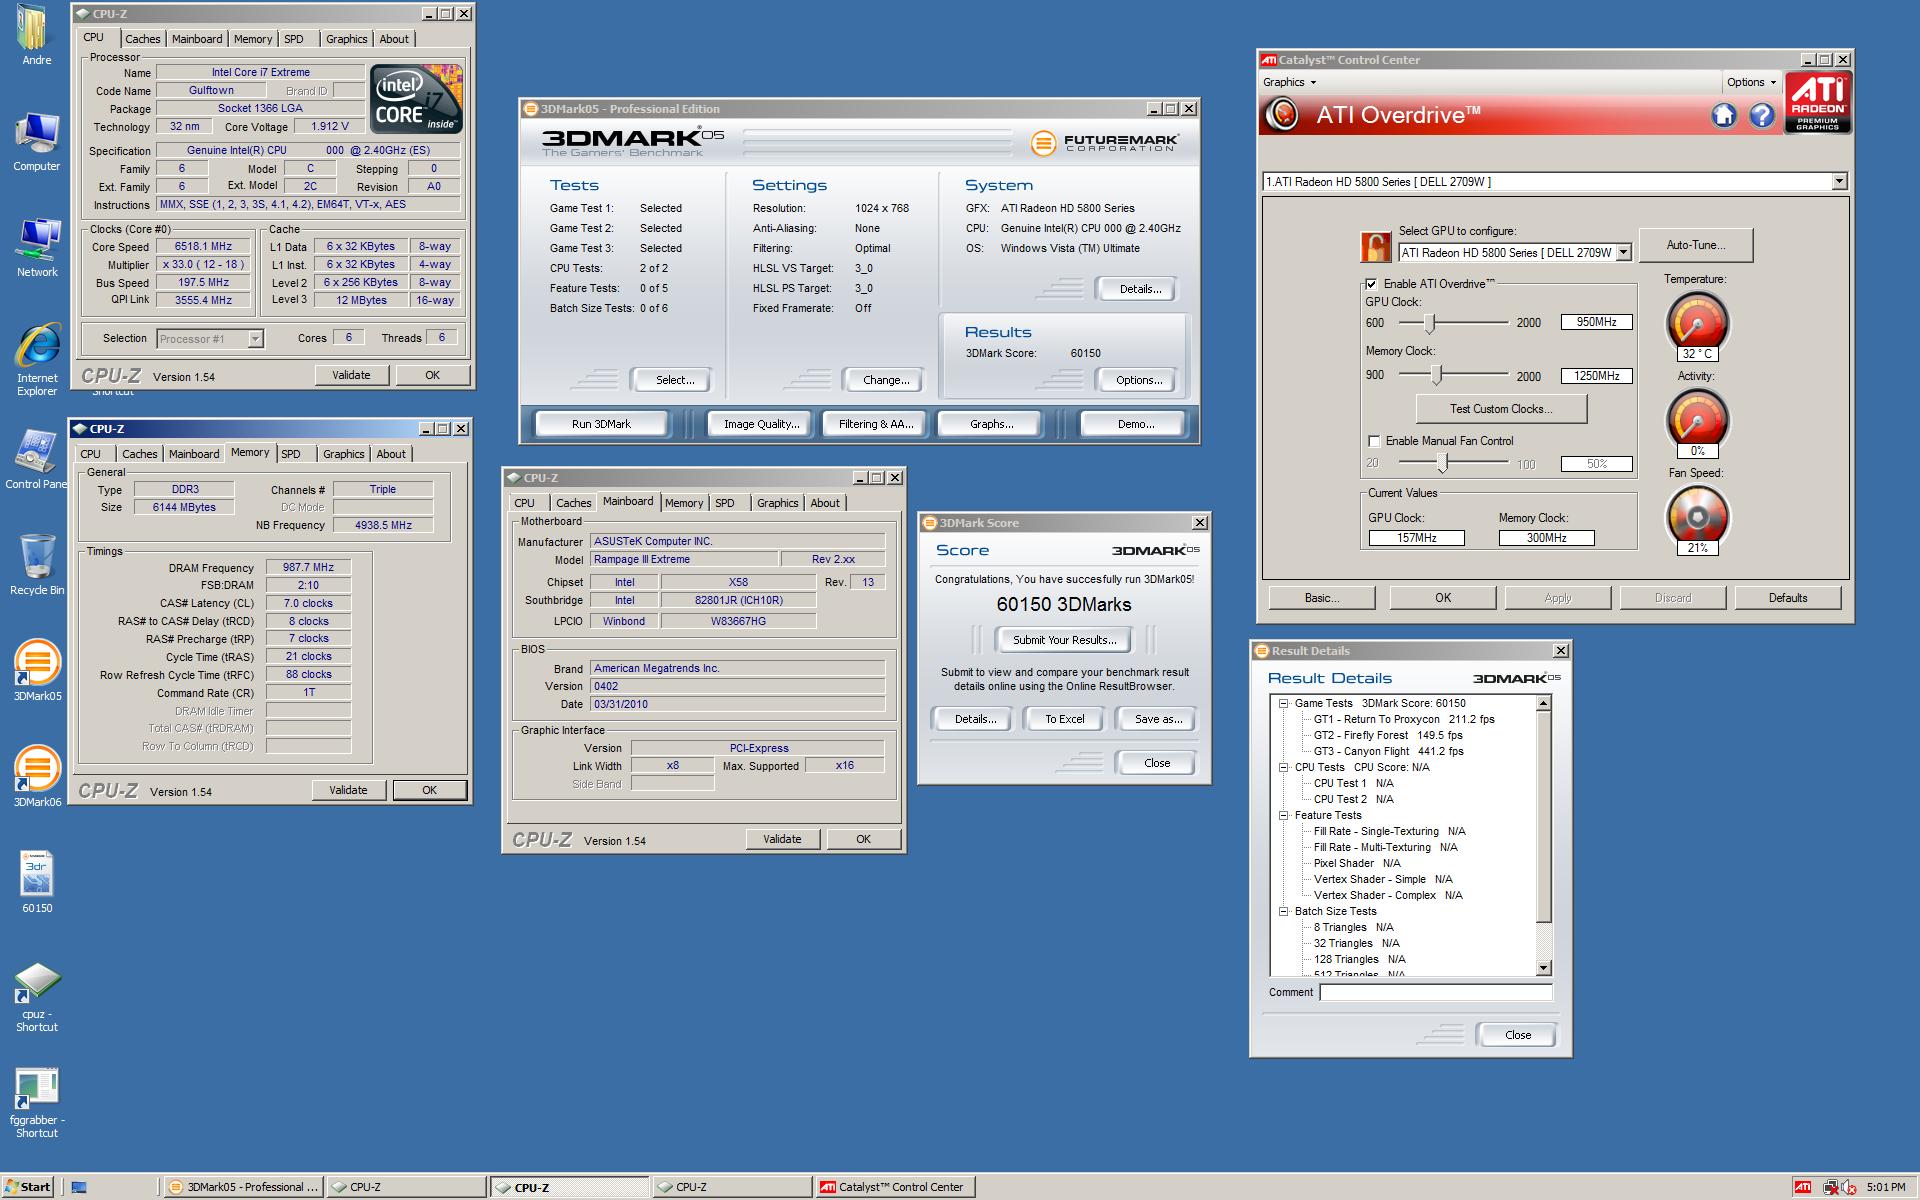Collapse the CPU Tests tree node
Viewport: 1920px width, 1200px height.
[1284, 767]
